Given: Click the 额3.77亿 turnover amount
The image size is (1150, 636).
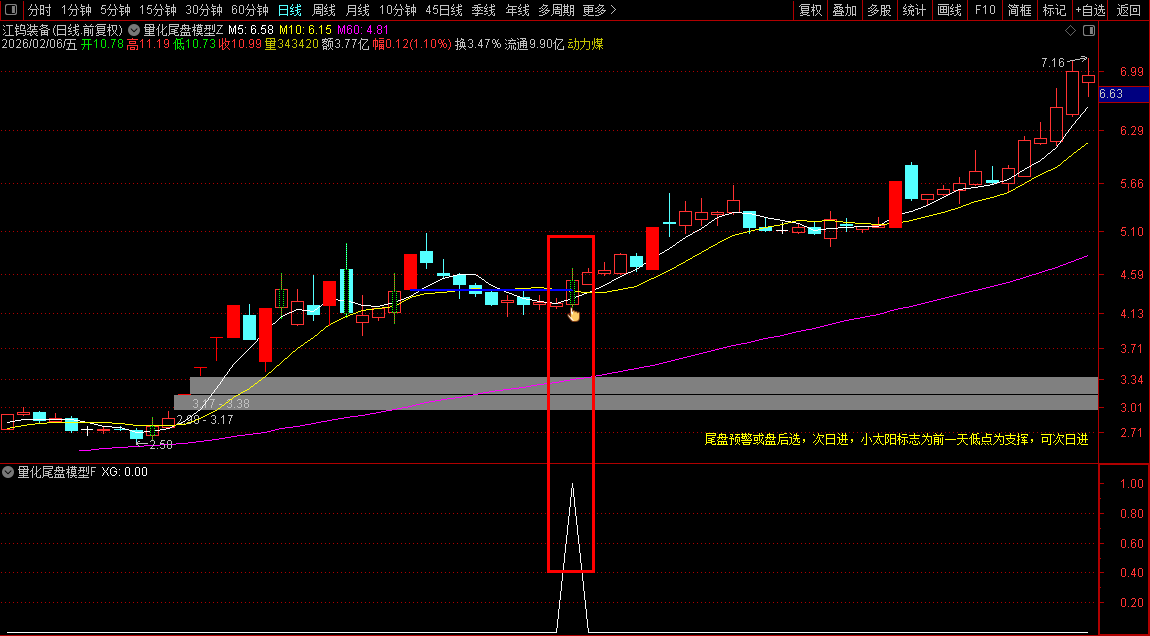Looking at the screenshot, I should [x=345, y=44].
